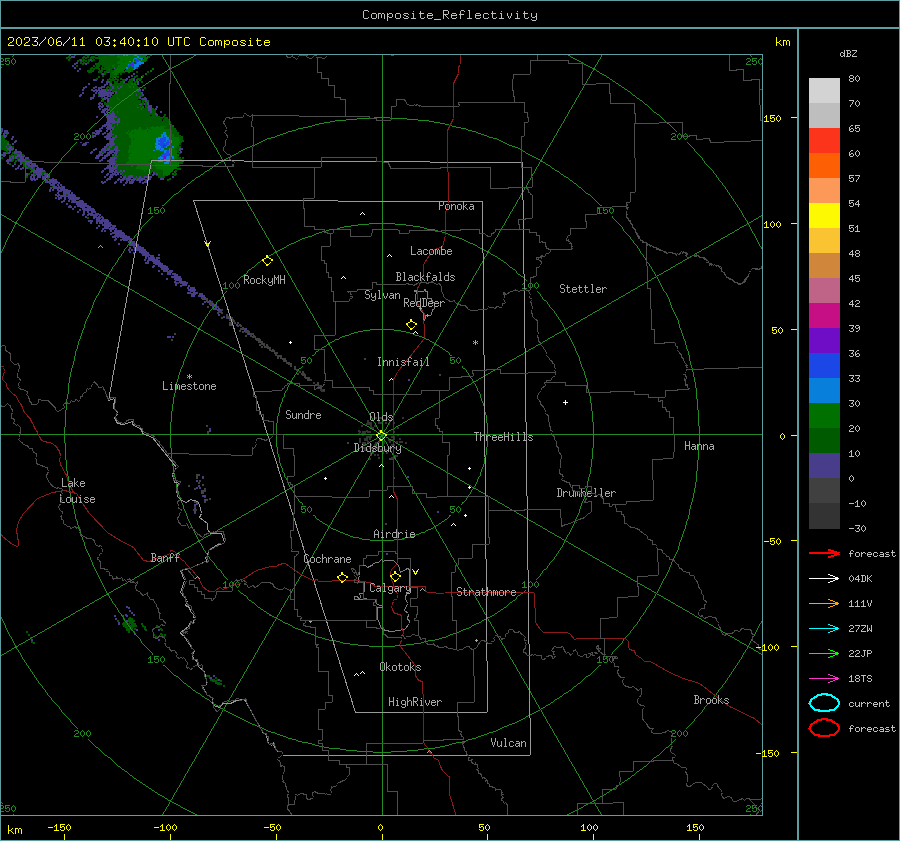This screenshot has height=841, width=900.
Task: Click the 18TS legend text
Action: pyautogui.click(x=860, y=679)
